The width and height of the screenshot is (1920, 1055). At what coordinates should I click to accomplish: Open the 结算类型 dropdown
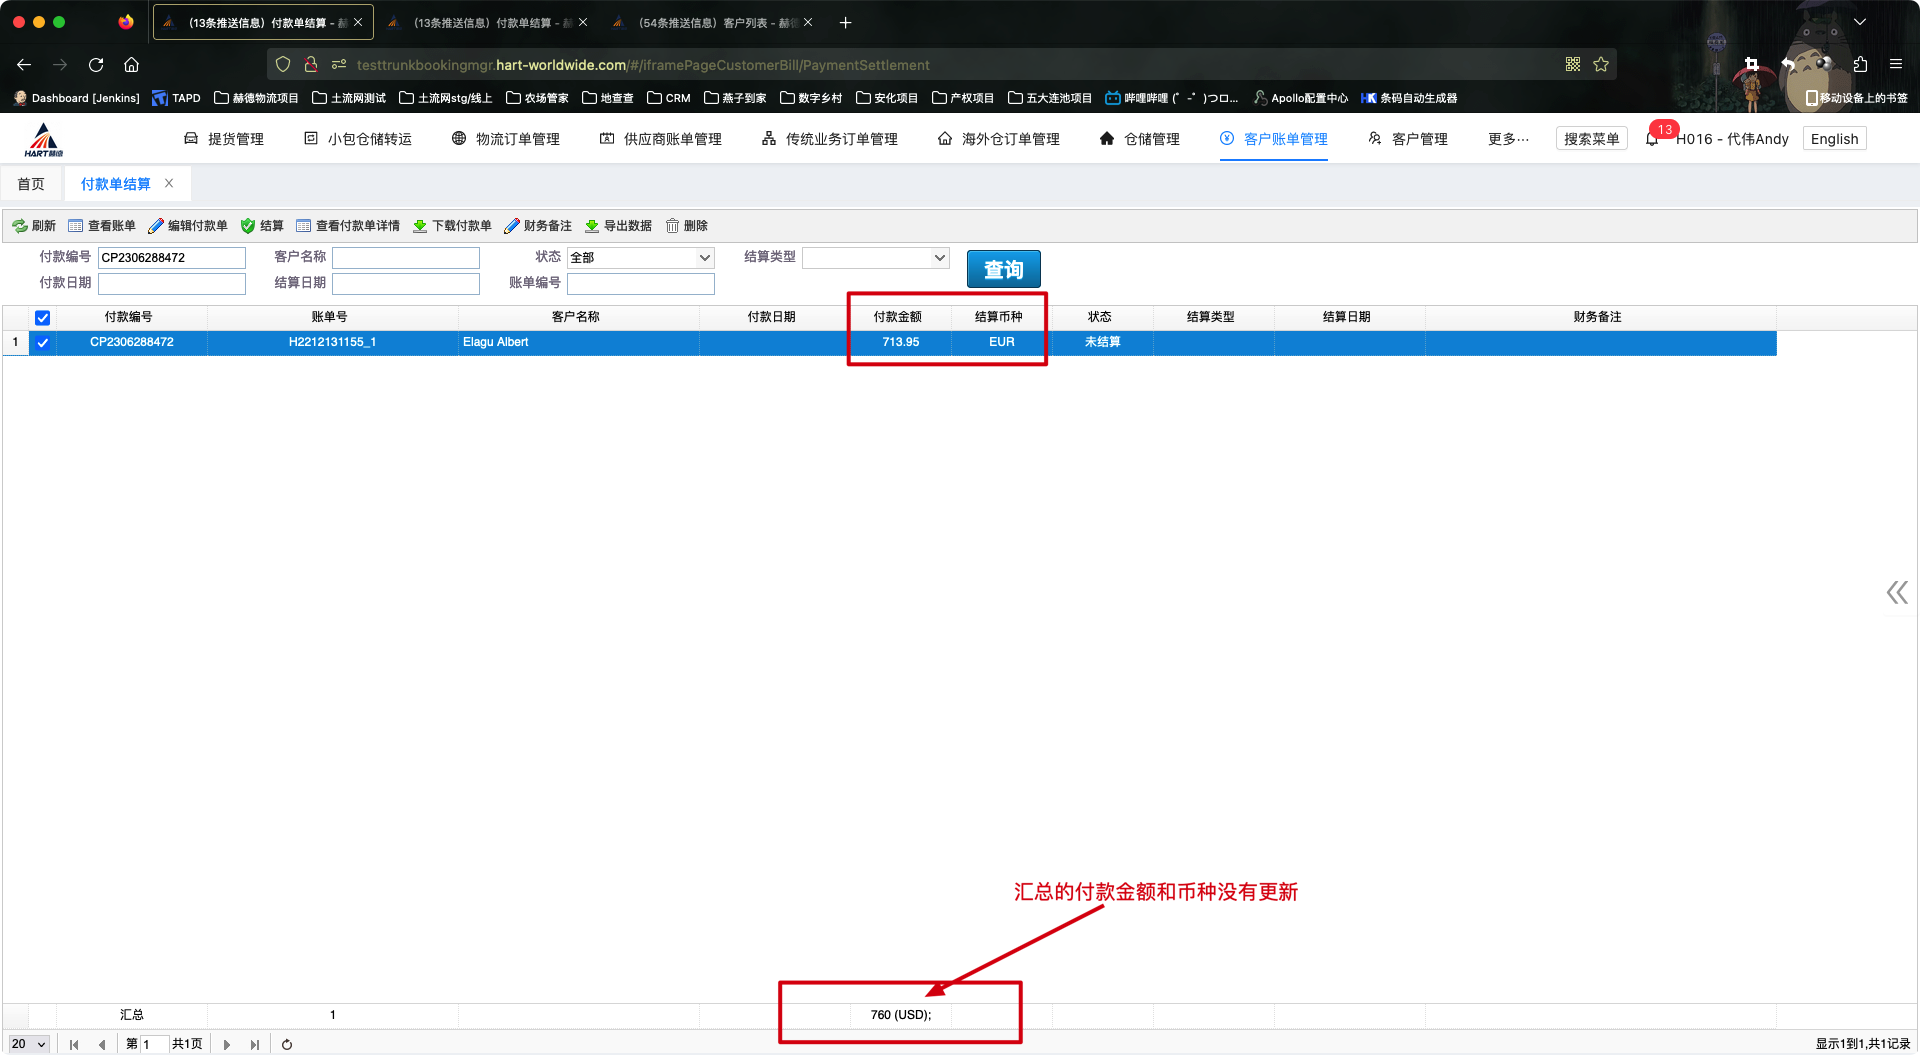(x=875, y=258)
